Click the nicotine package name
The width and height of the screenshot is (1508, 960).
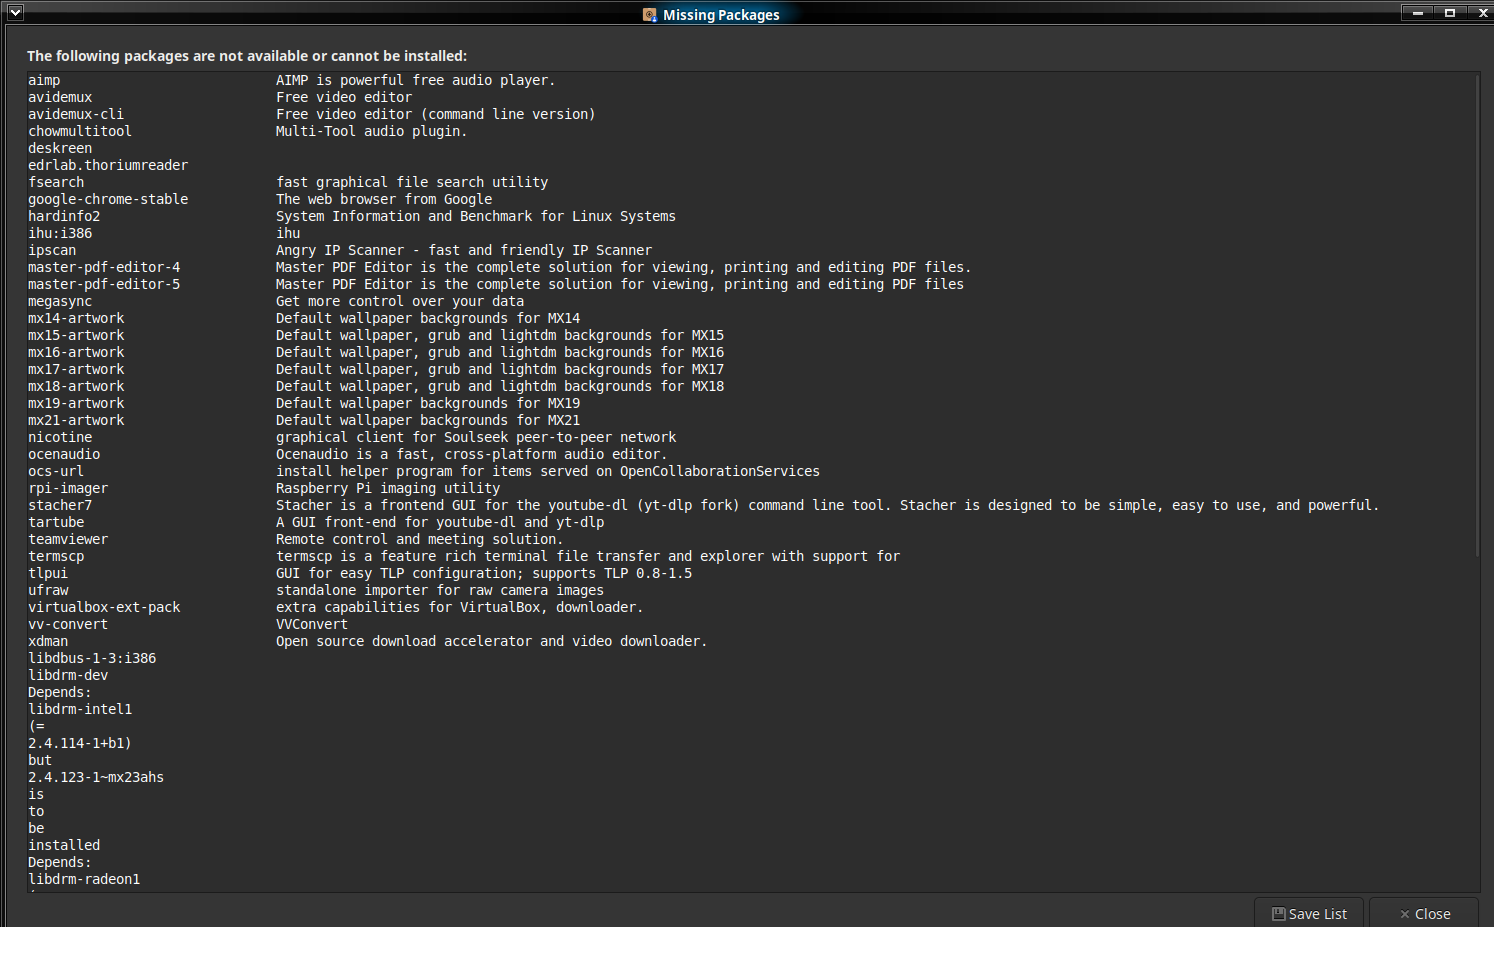60,437
